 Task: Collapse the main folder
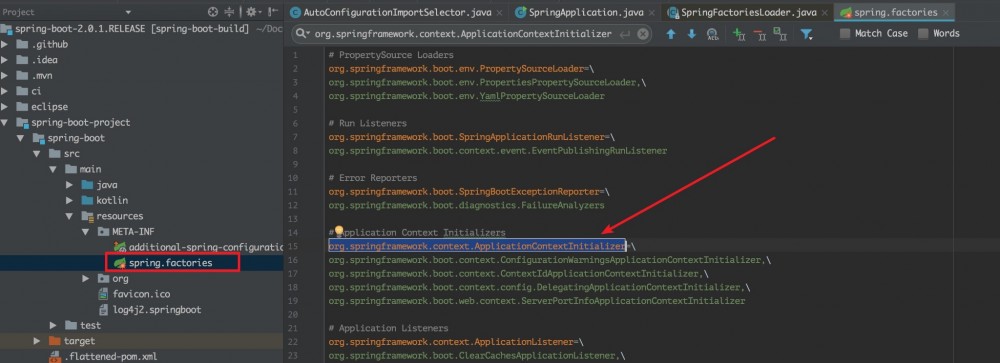53,169
